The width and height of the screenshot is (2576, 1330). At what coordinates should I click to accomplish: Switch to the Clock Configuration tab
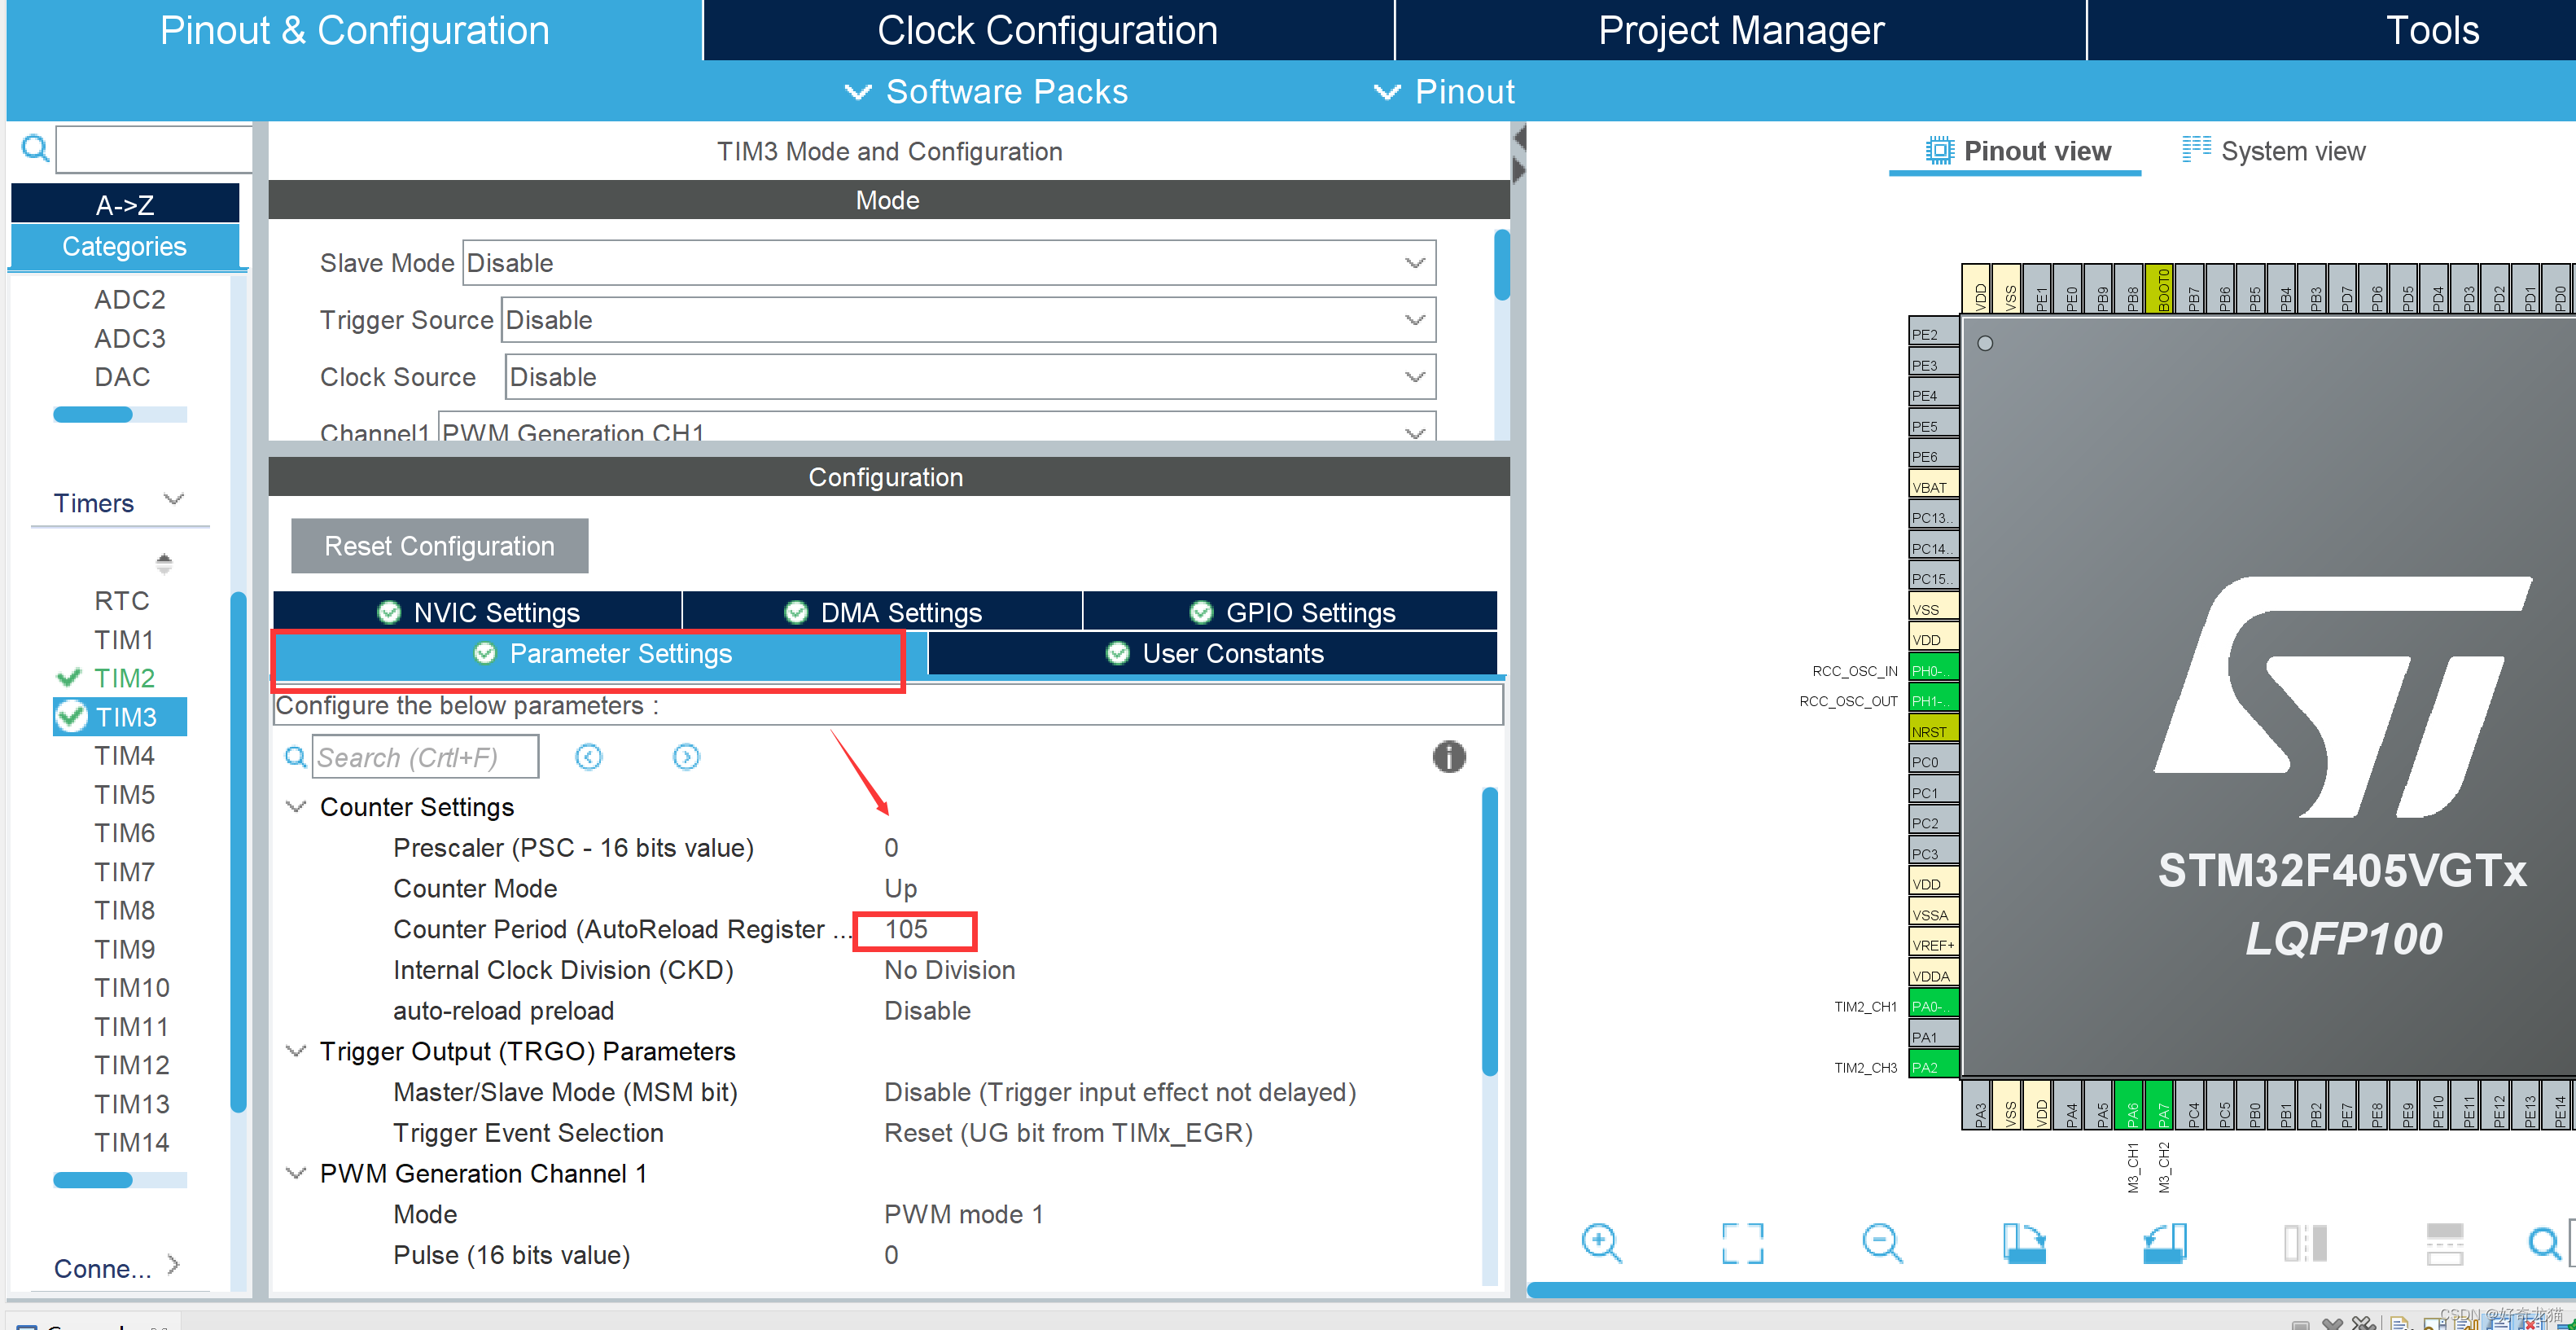1047,30
